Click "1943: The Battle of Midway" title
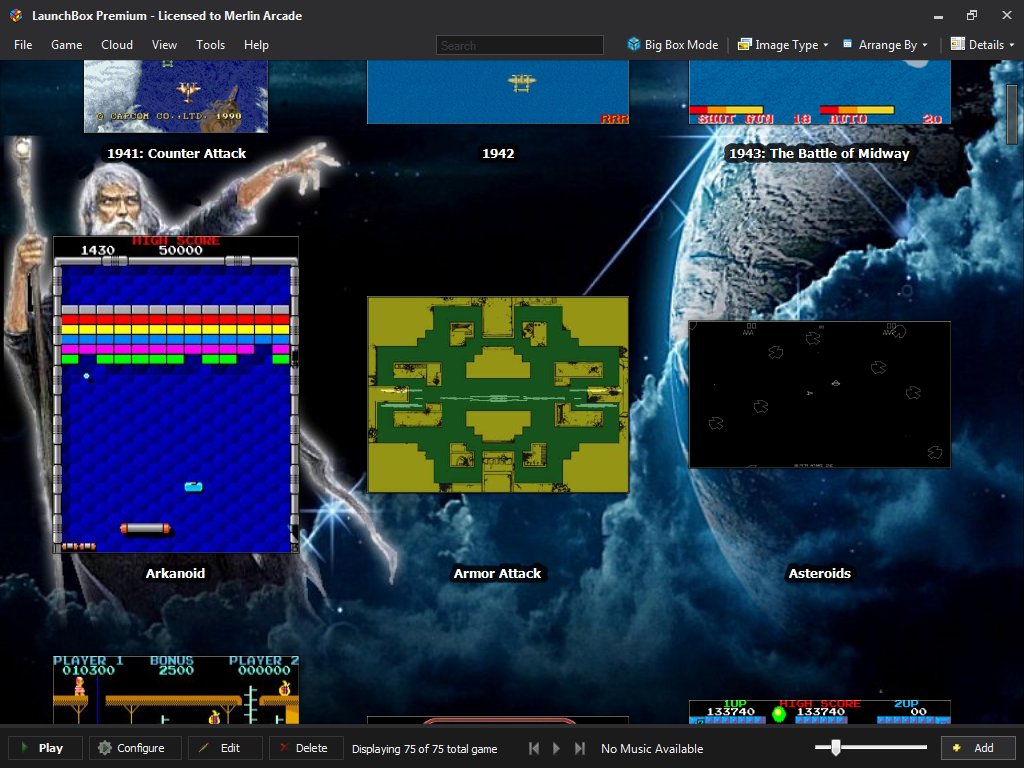 pos(819,153)
